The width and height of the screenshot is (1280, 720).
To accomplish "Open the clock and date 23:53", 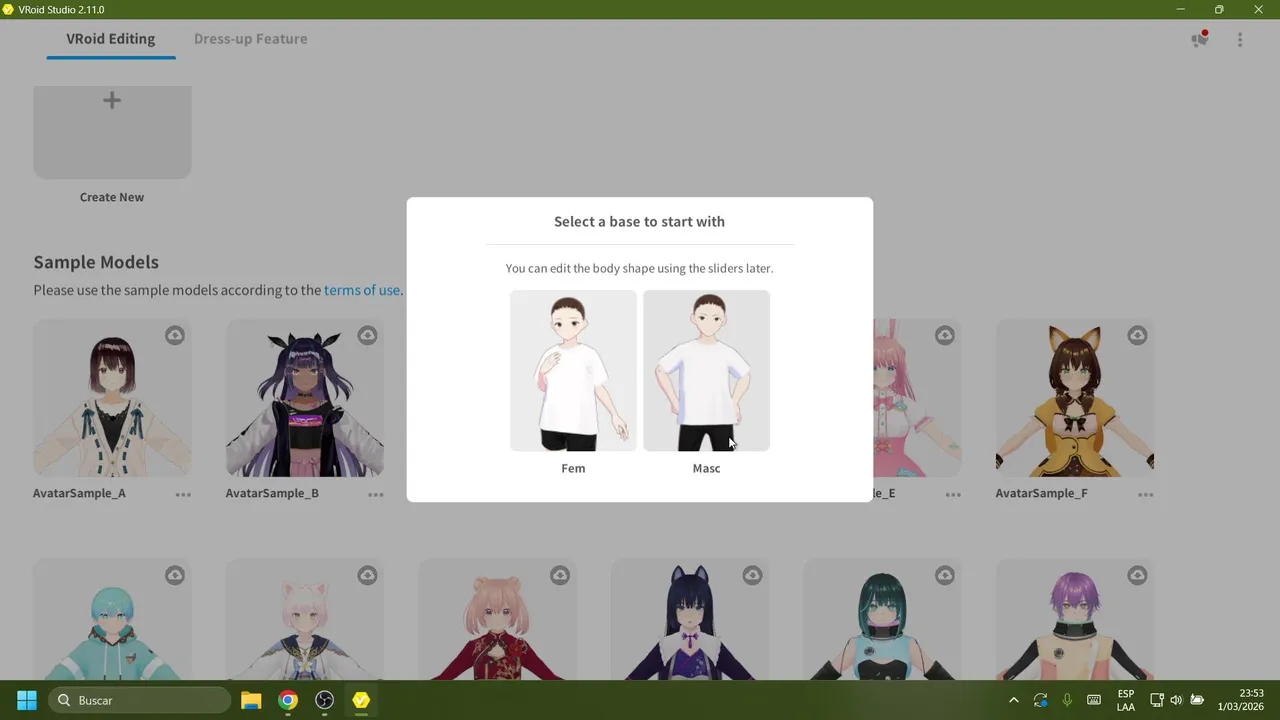I will coord(1240,700).
